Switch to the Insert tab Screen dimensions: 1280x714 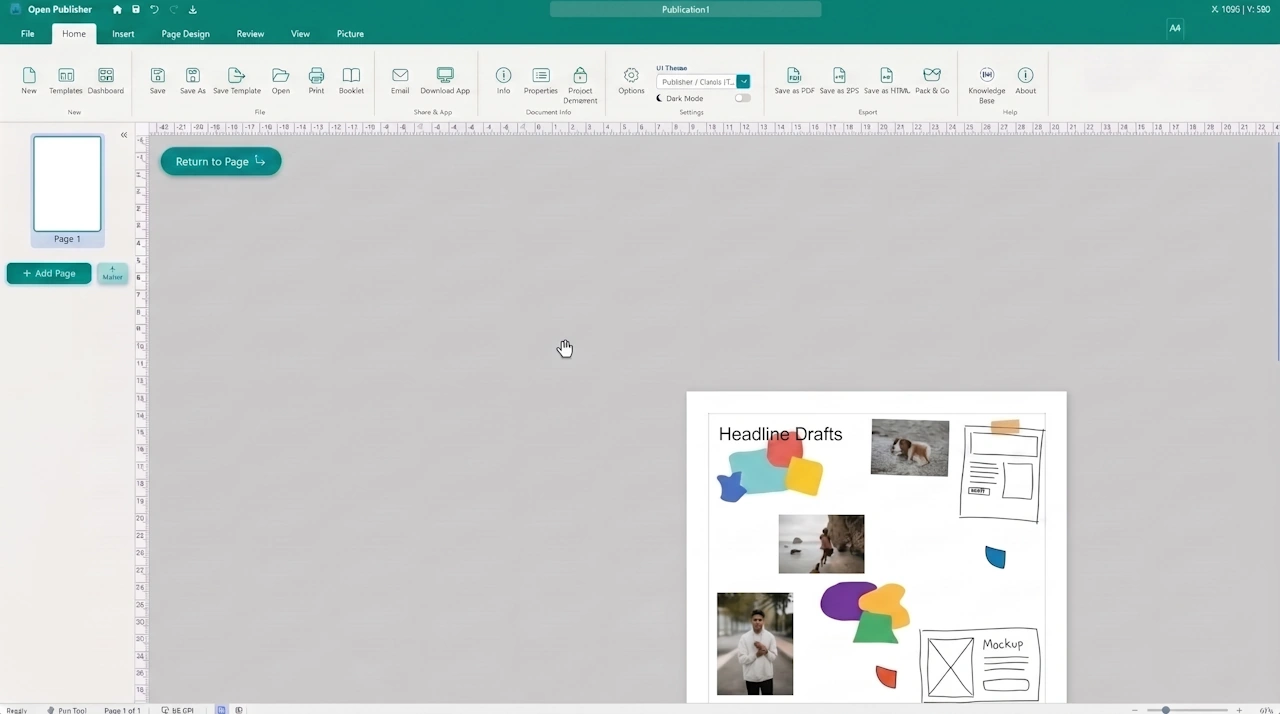(123, 34)
